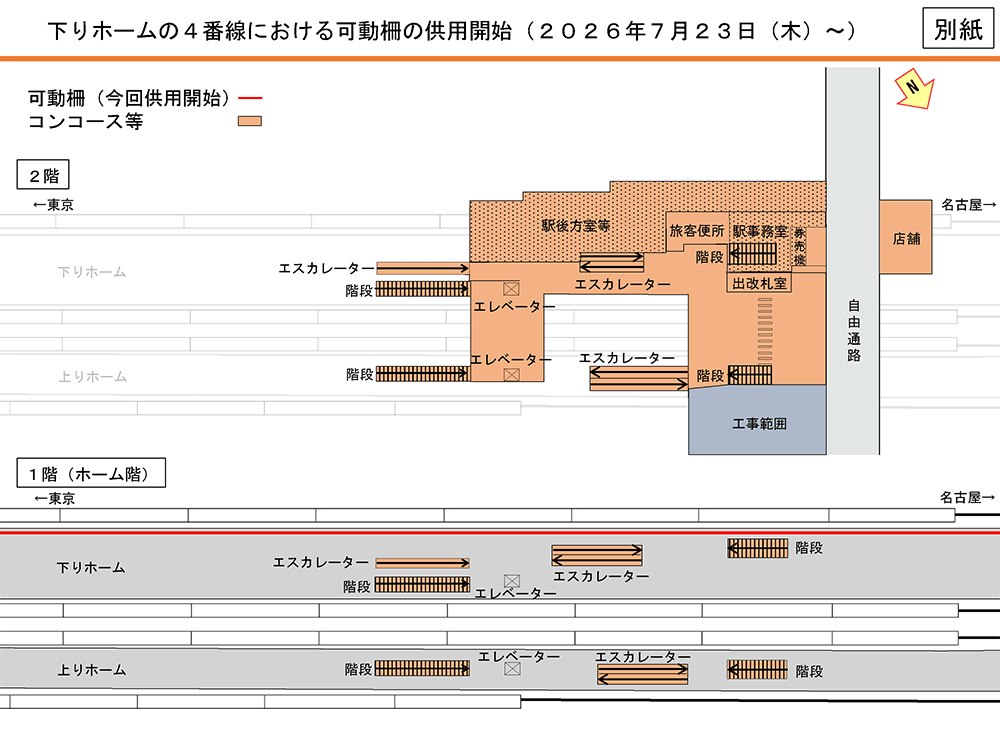Viewport: 1000px width, 750px height.
Task: Click the 出改札室 ticket gate room
Action: 760,284
